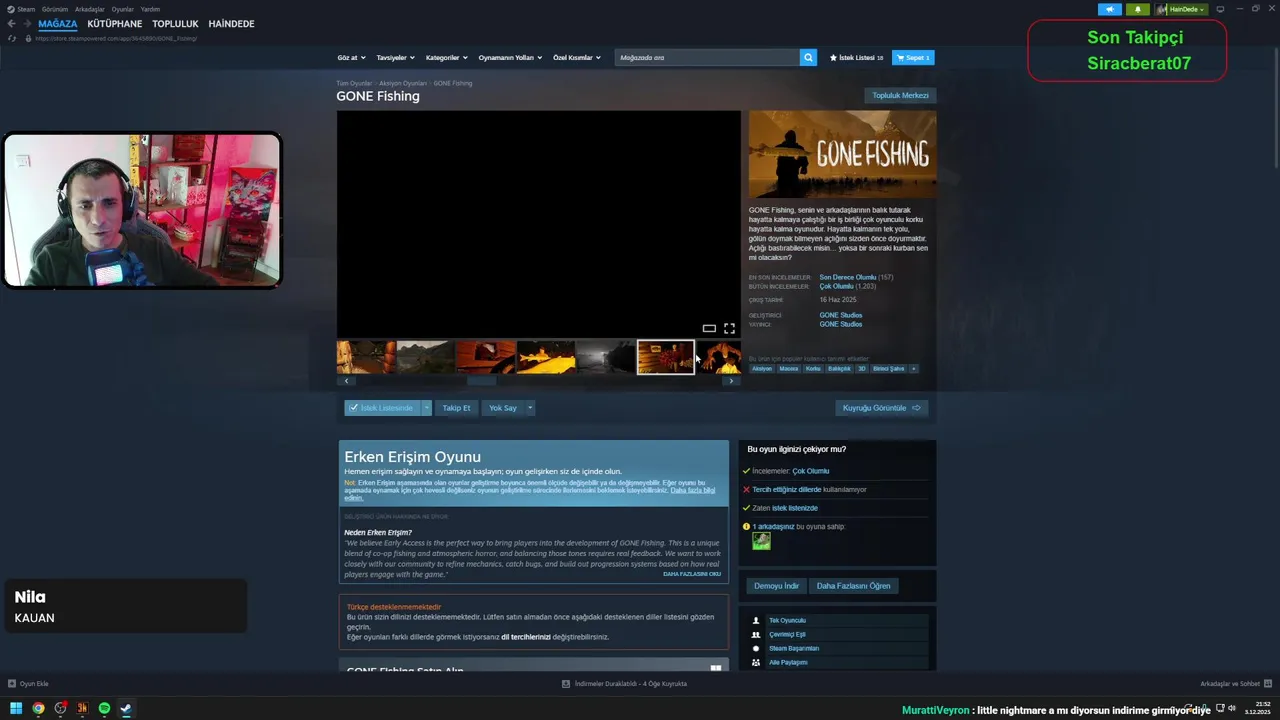Expand the Özel Kısımlar dropdown
This screenshot has width=1280, height=720.
577,58
